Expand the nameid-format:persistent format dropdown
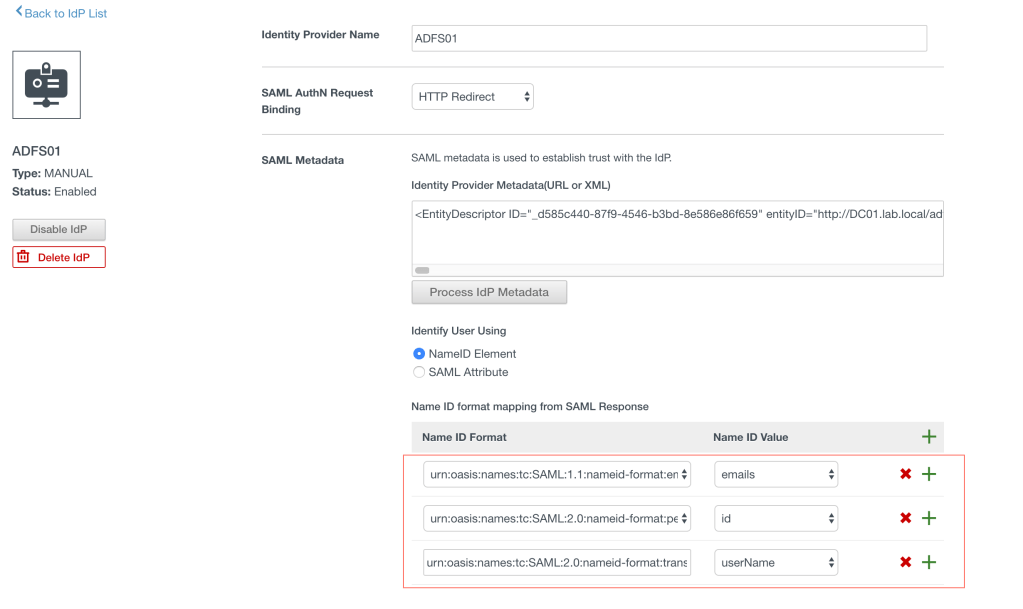This screenshot has width=1023, height=609. coord(557,518)
